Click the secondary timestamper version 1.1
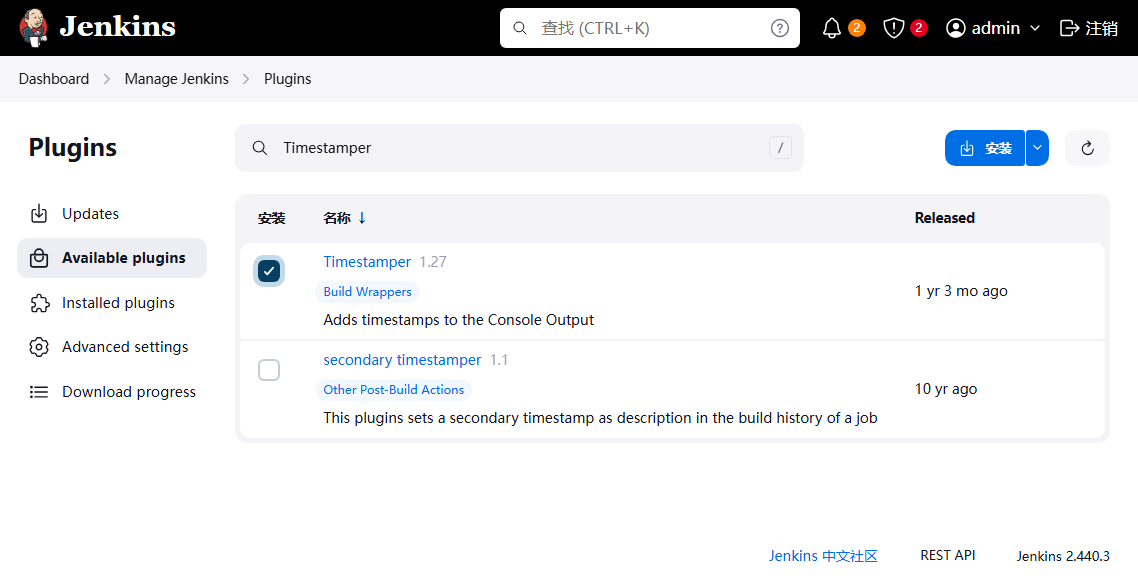Viewport: 1138px width, 588px height. click(499, 360)
